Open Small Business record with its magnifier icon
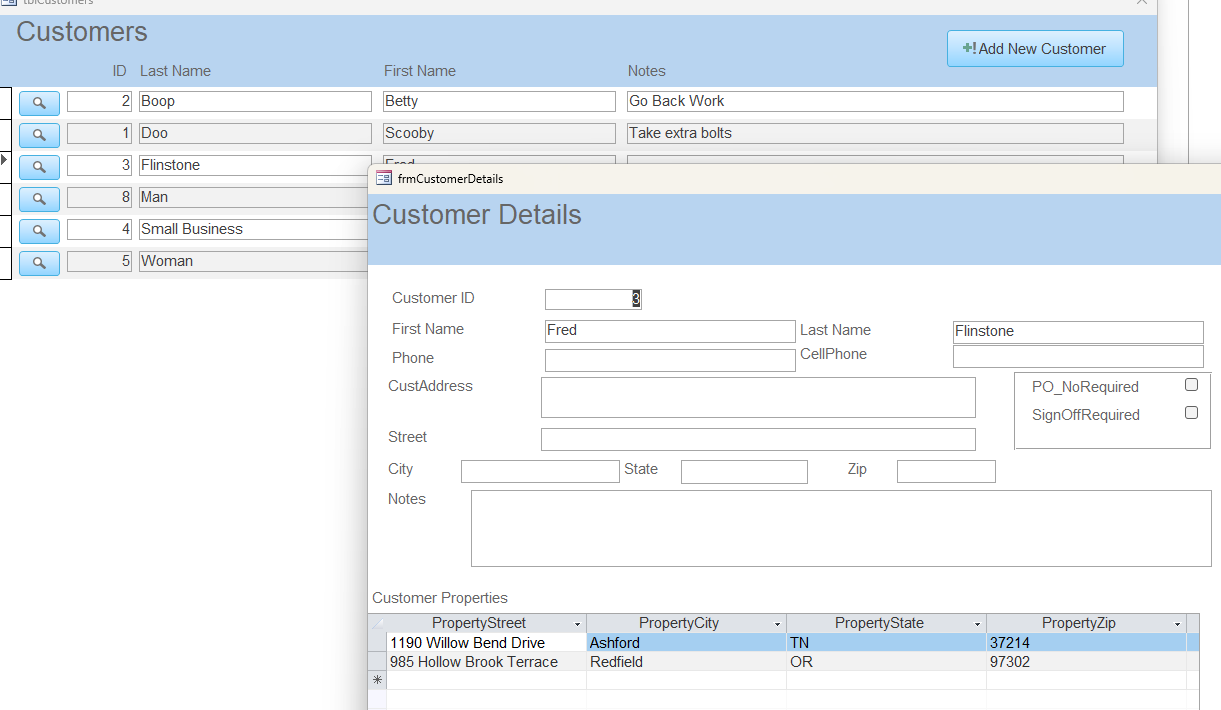 (39, 229)
